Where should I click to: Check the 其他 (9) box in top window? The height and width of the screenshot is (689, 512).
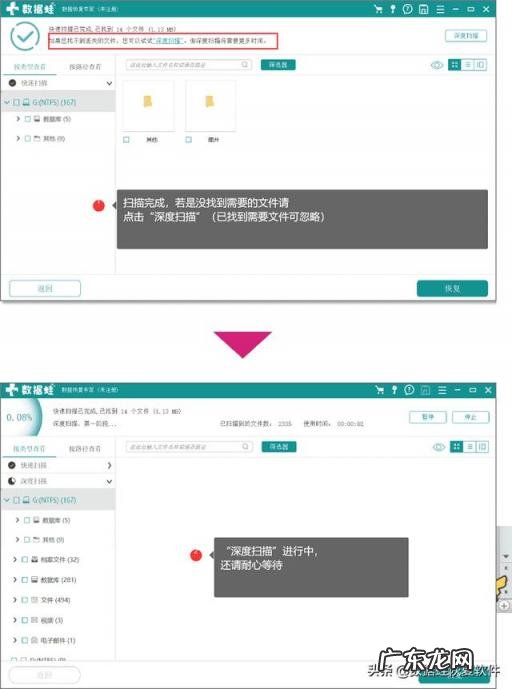[28, 138]
